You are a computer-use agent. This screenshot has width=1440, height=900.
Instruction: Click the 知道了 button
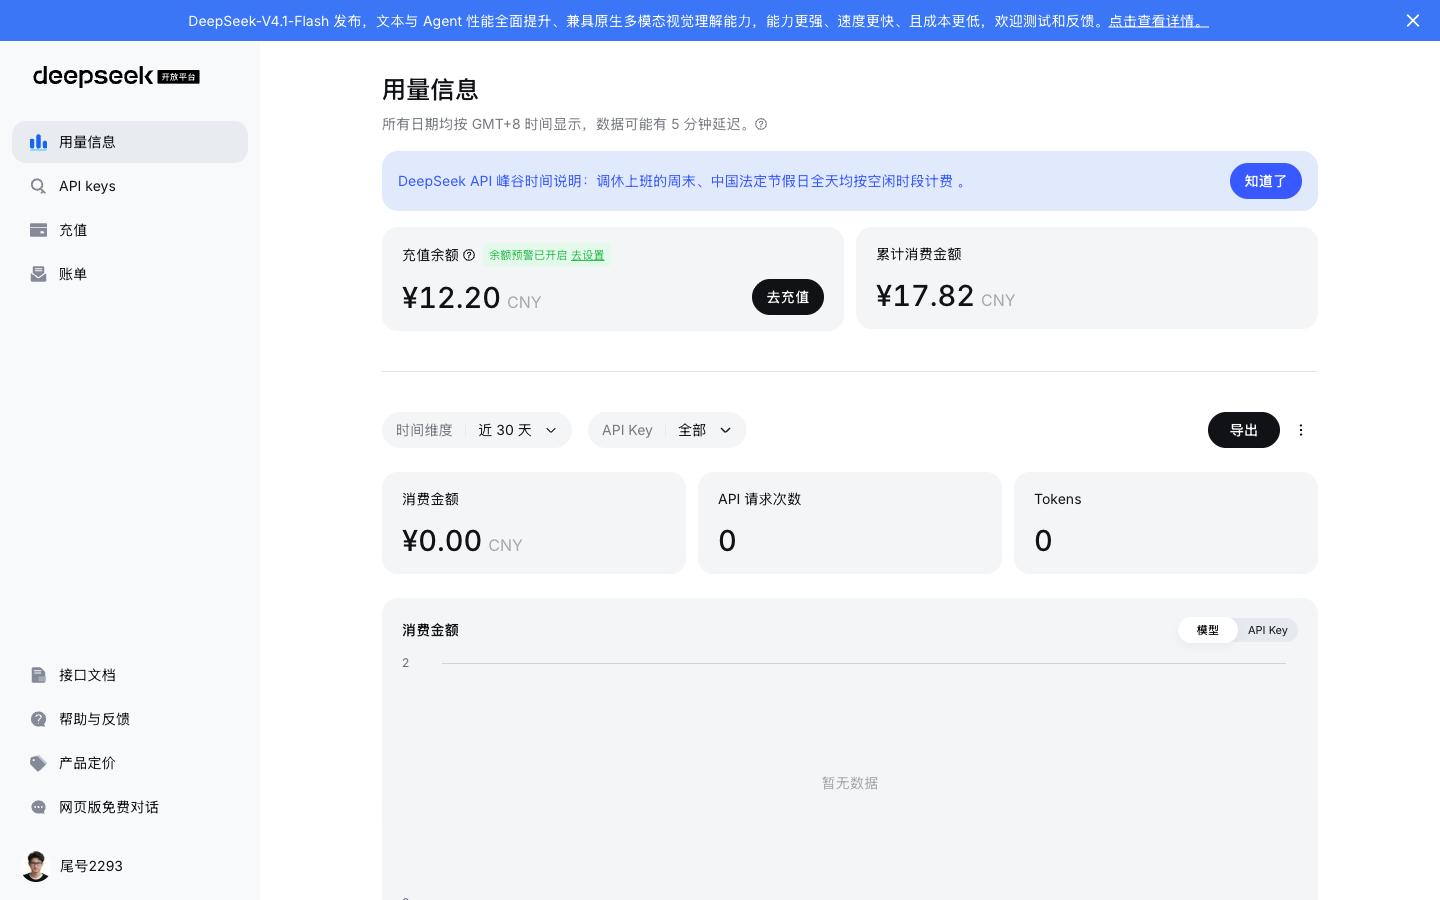(1265, 181)
